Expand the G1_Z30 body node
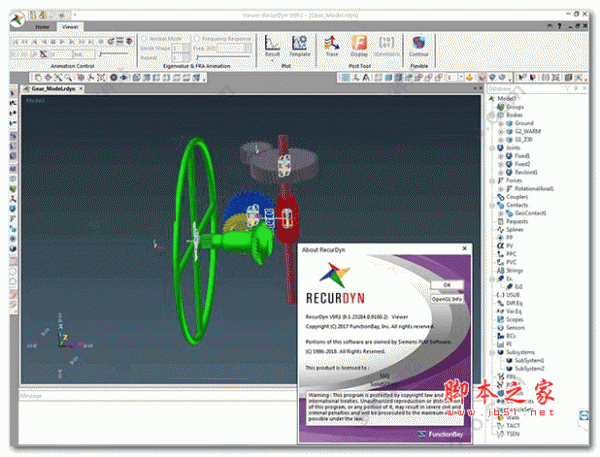Viewport: 600px width, 457px height. tap(501, 140)
